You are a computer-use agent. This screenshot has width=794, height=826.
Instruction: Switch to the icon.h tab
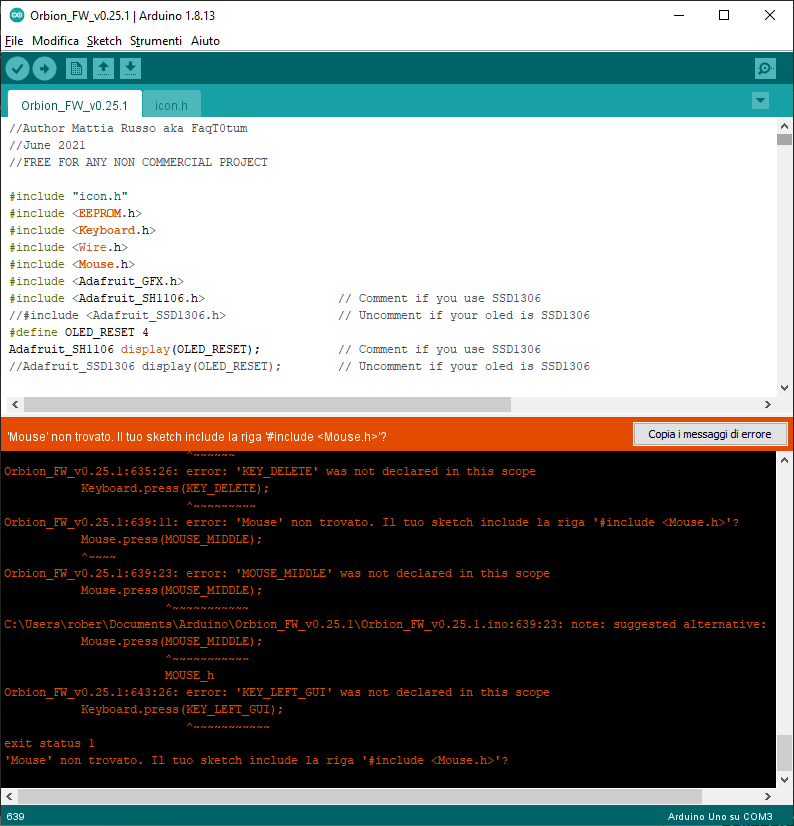pyautogui.click(x=171, y=105)
